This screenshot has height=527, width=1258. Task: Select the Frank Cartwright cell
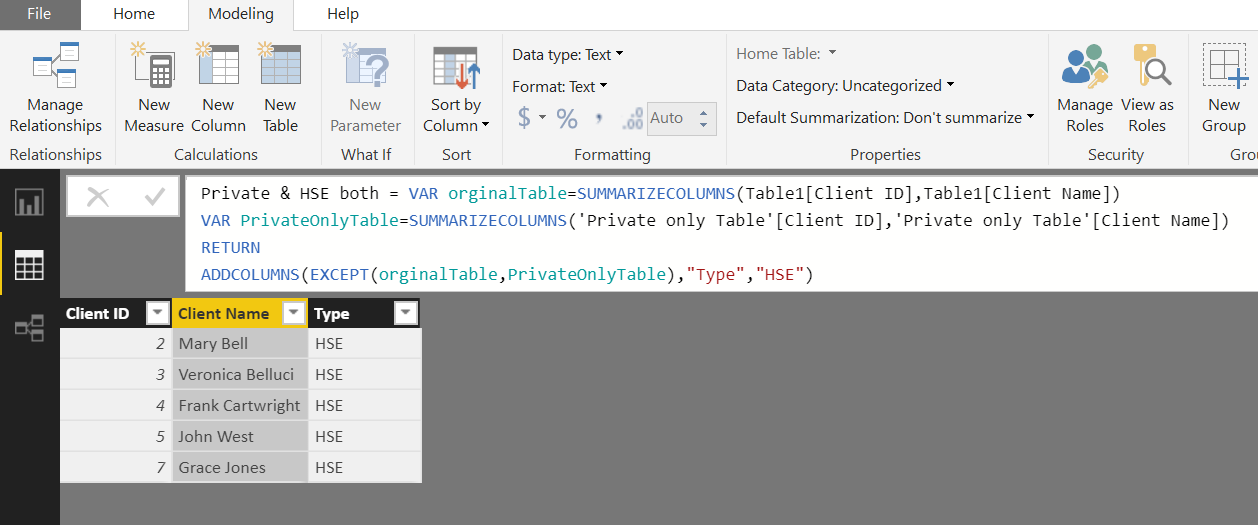240,405
